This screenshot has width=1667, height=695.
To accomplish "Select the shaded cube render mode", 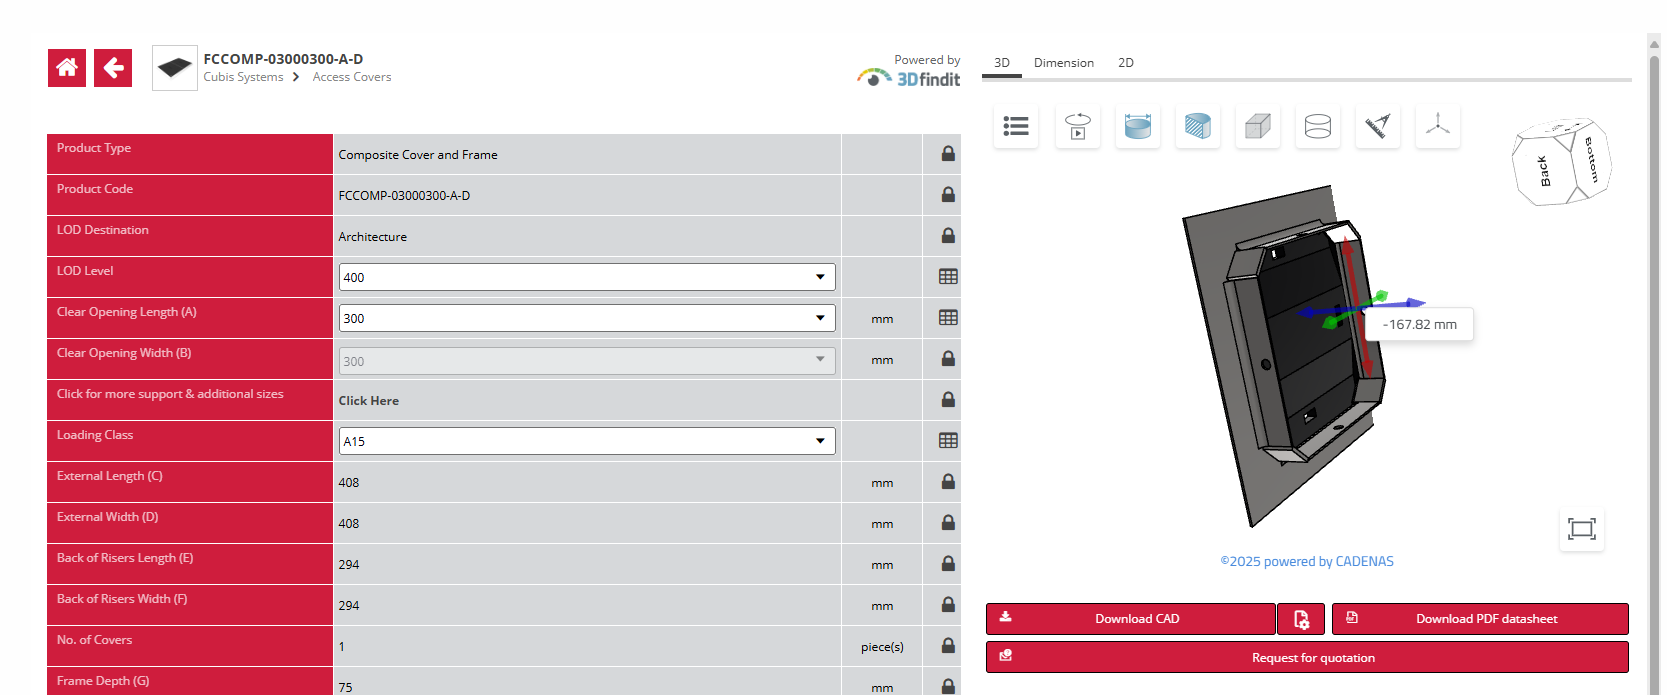I will pyautogui.click(x=1258, y=127).
